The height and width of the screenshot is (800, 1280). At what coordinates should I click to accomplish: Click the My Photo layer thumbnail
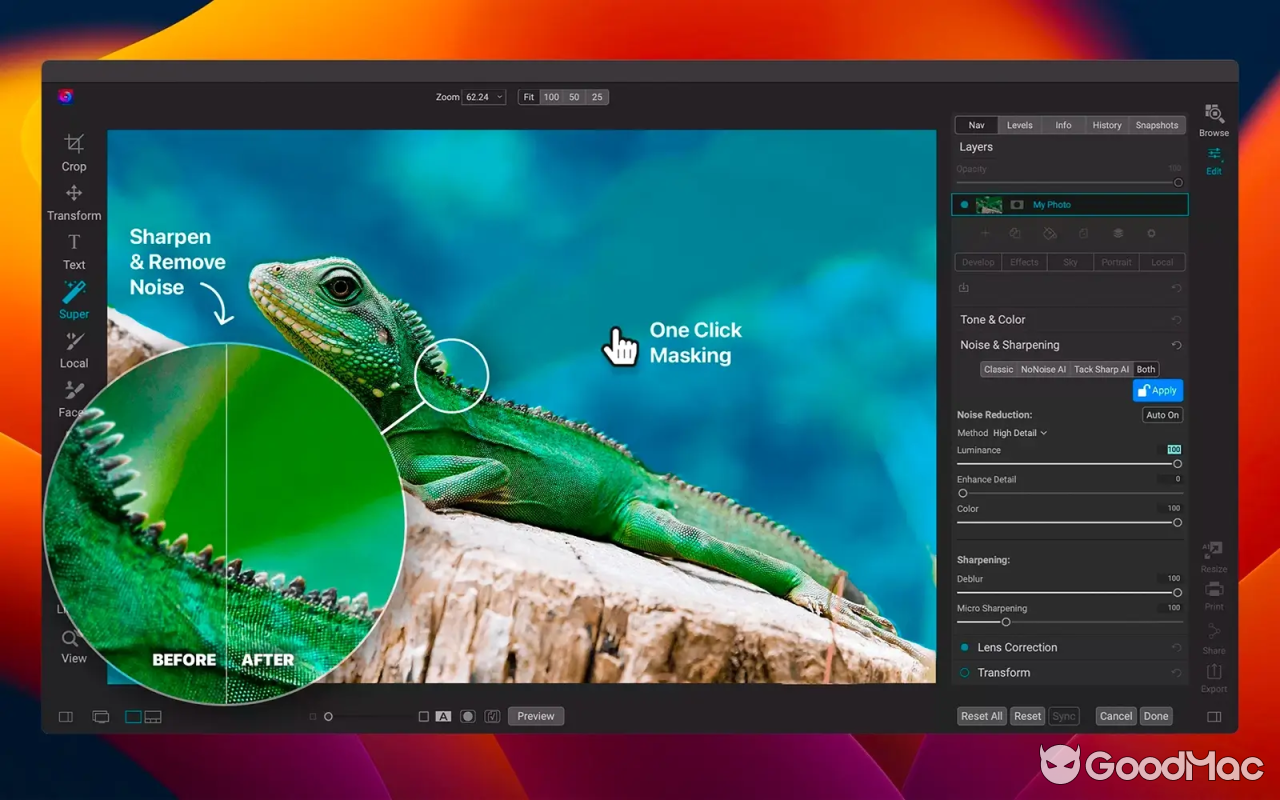click(989, 204)
